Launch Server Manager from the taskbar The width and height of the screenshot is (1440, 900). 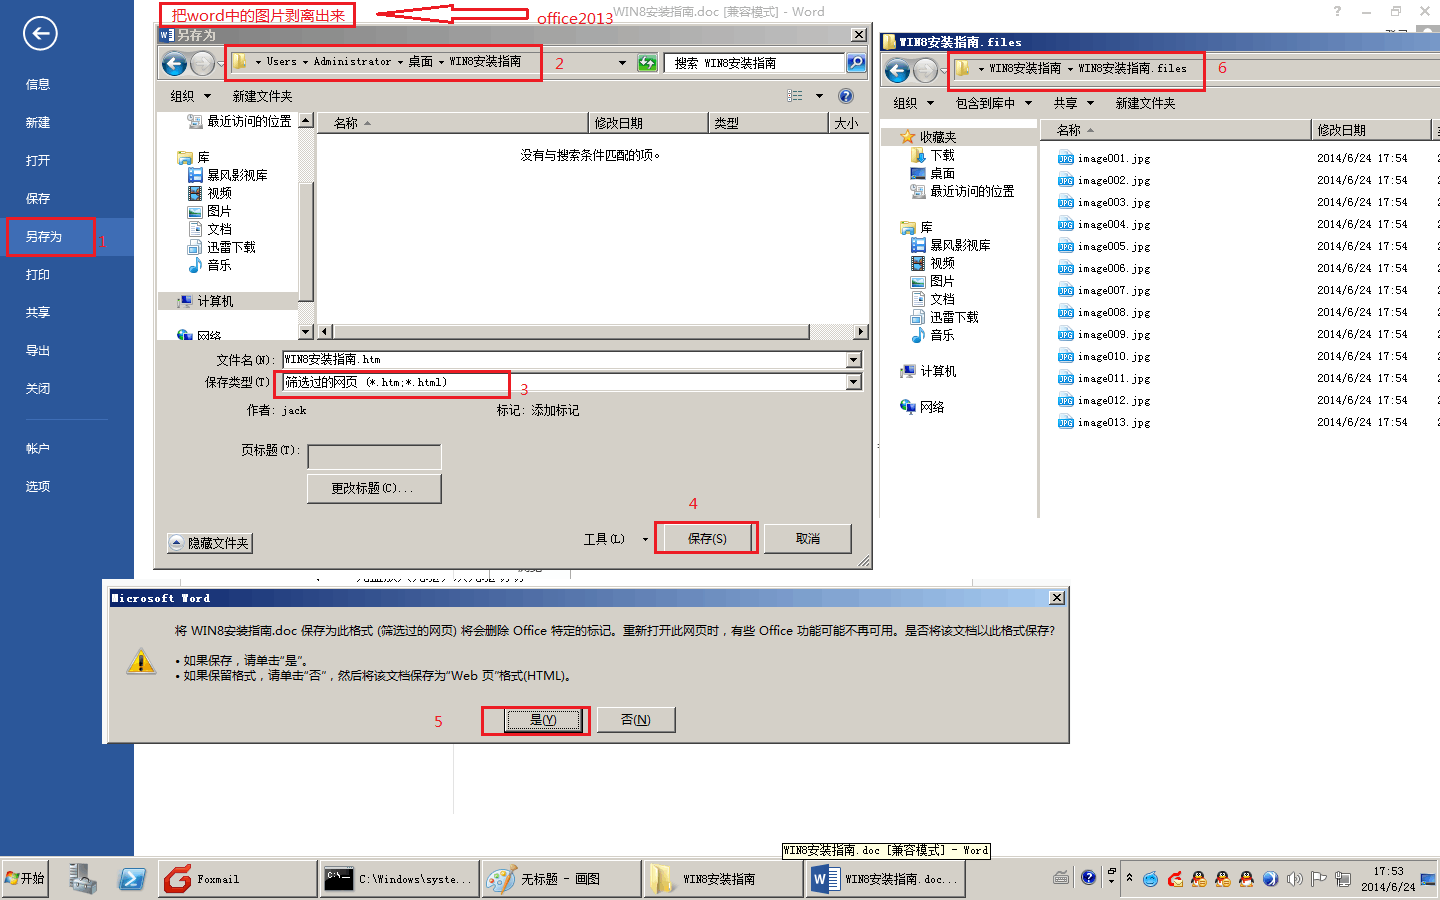coord(83,878)
